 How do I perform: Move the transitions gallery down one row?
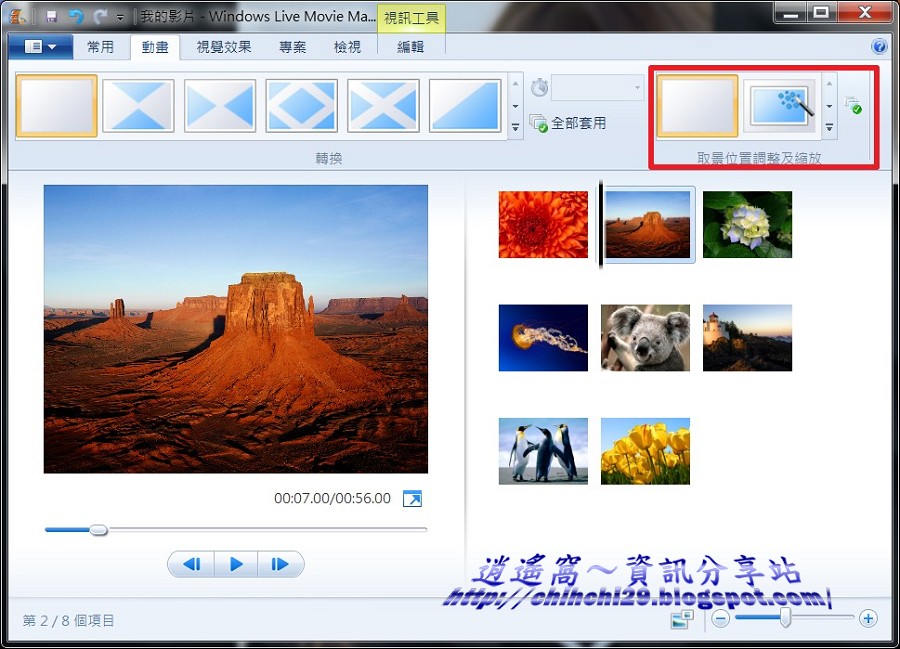[515, 106]
